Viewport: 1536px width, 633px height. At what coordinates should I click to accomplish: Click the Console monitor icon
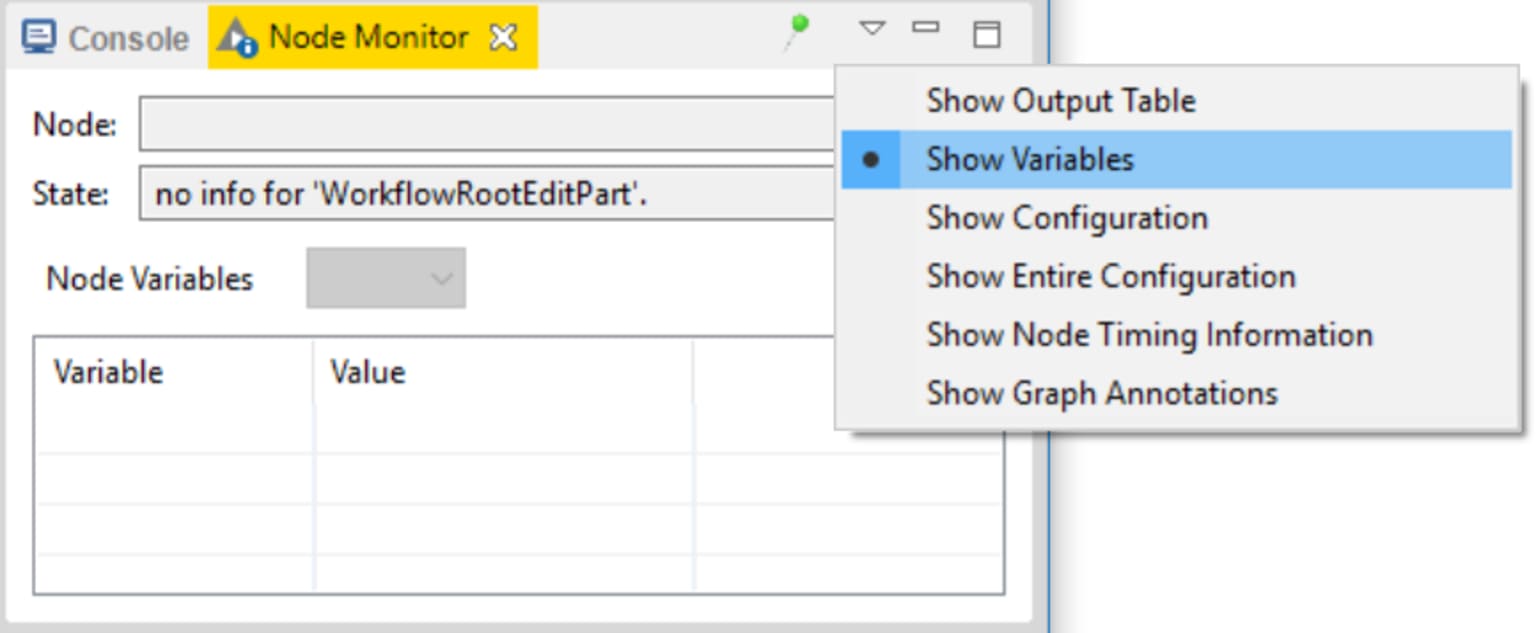38,38
